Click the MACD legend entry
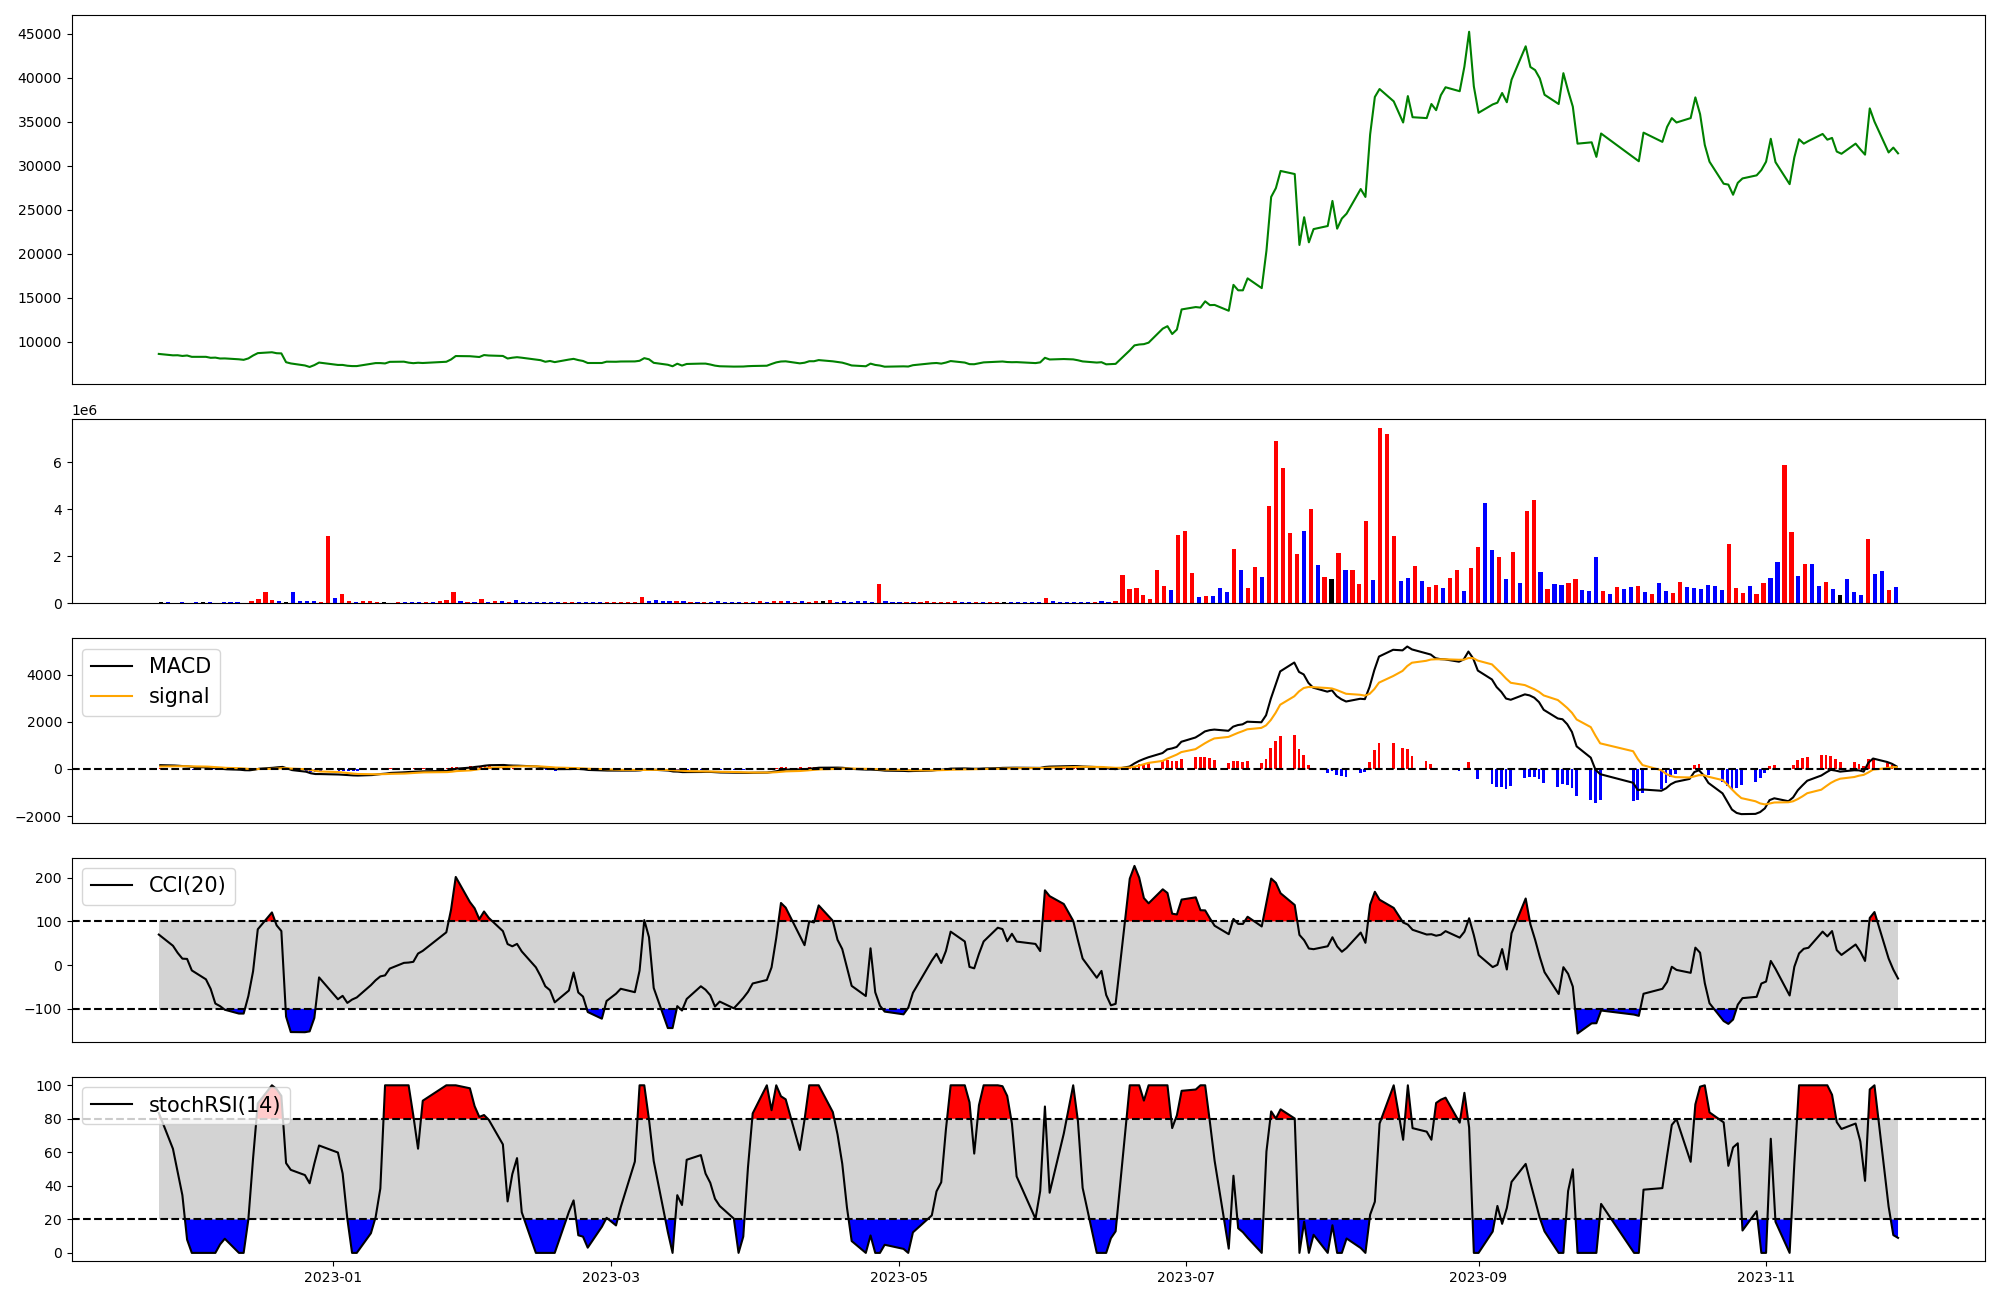Image resolution: width=2000 pixels, height=1300 pixels. coord(179,666)
